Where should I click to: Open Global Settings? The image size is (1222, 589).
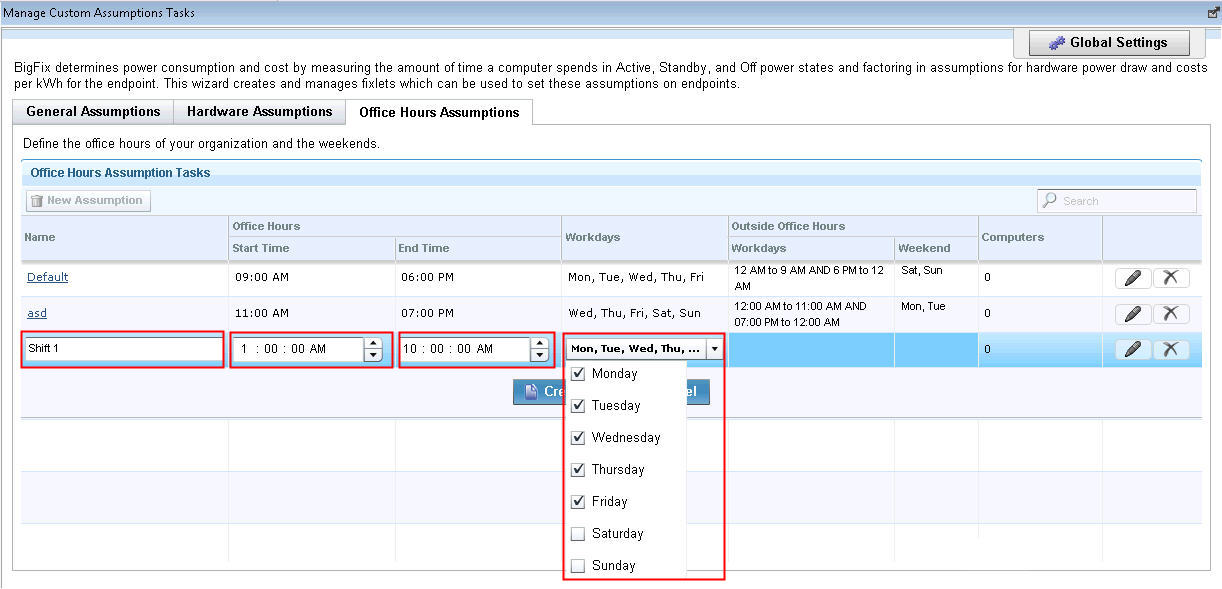point(1107,43)
